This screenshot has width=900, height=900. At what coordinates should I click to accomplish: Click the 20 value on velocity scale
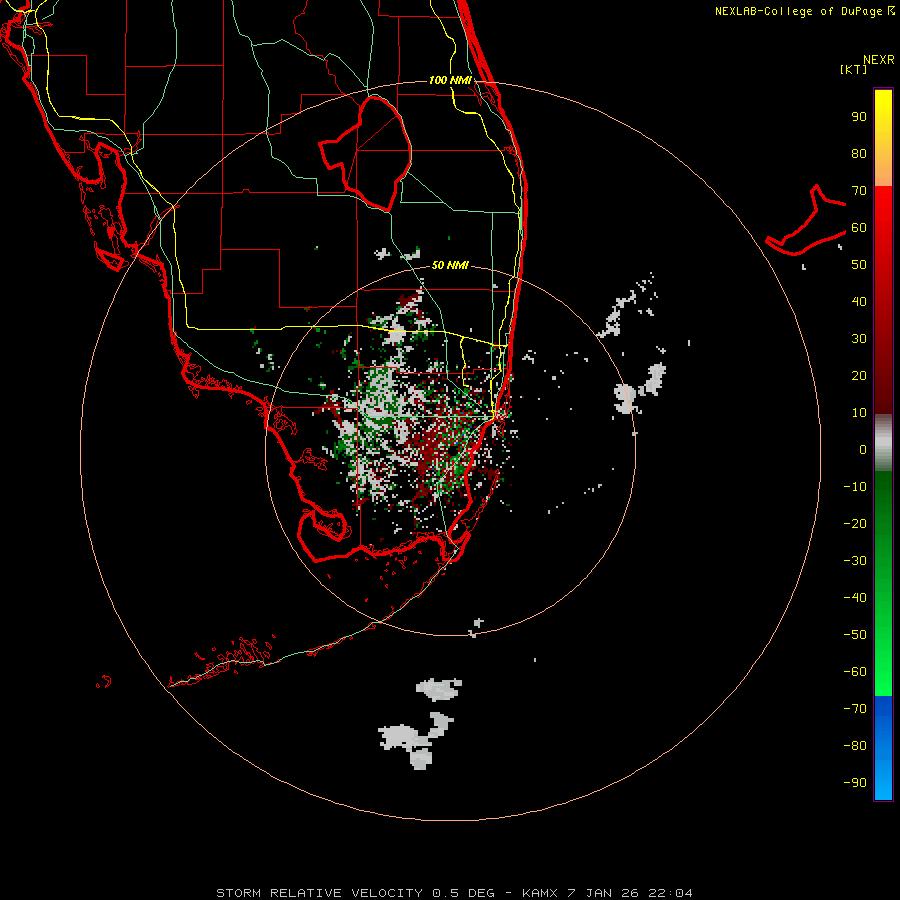[859, 376]
